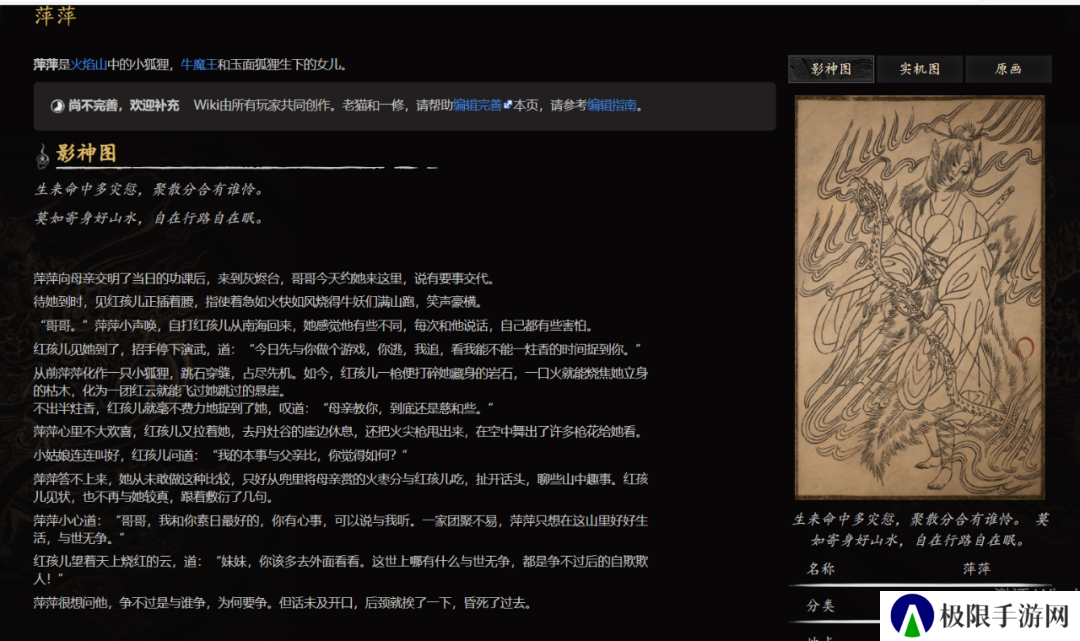1080x641 pixels.
Task: Switch to the 实机图 image tab
Action: coord(920,69)
